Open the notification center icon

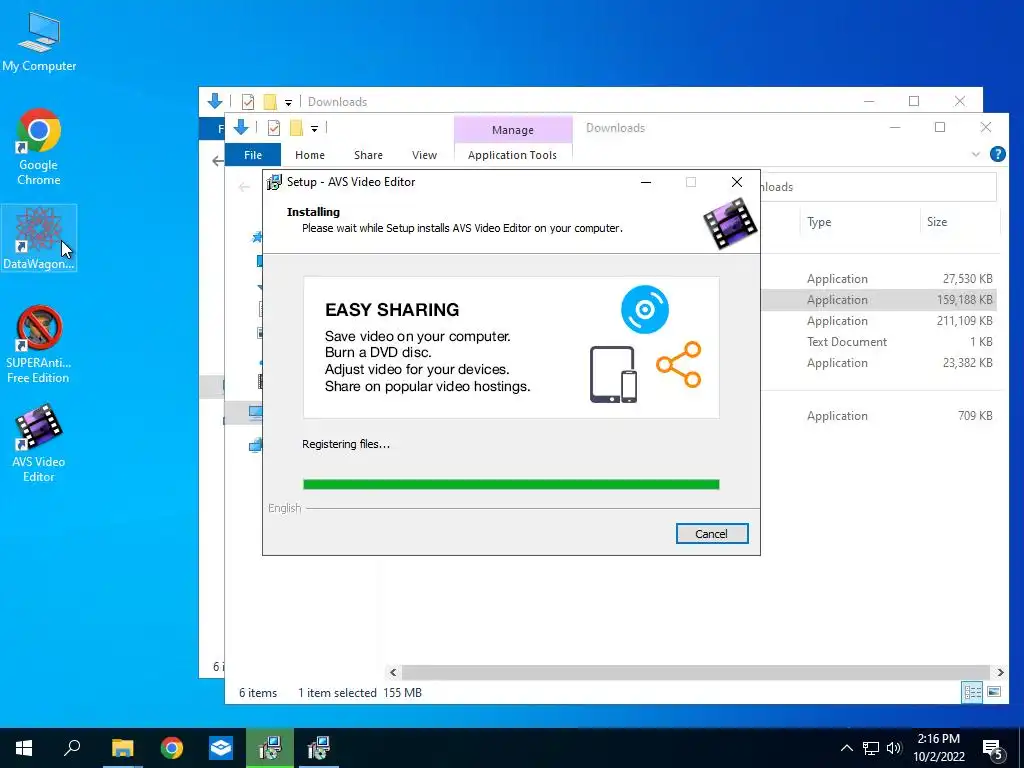coord(993,750)
